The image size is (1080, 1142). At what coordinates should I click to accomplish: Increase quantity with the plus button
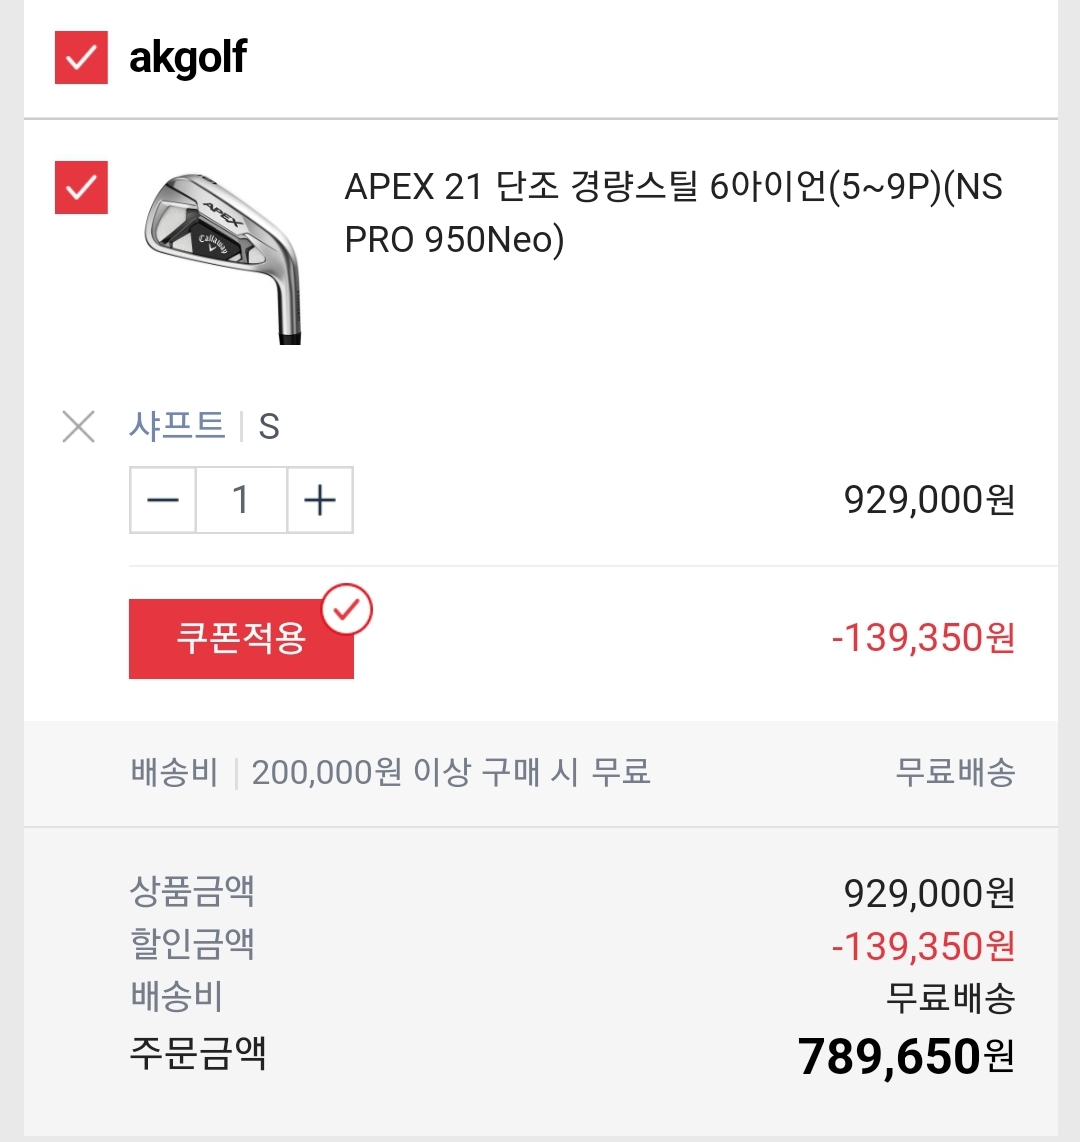(x=319, y=500)
